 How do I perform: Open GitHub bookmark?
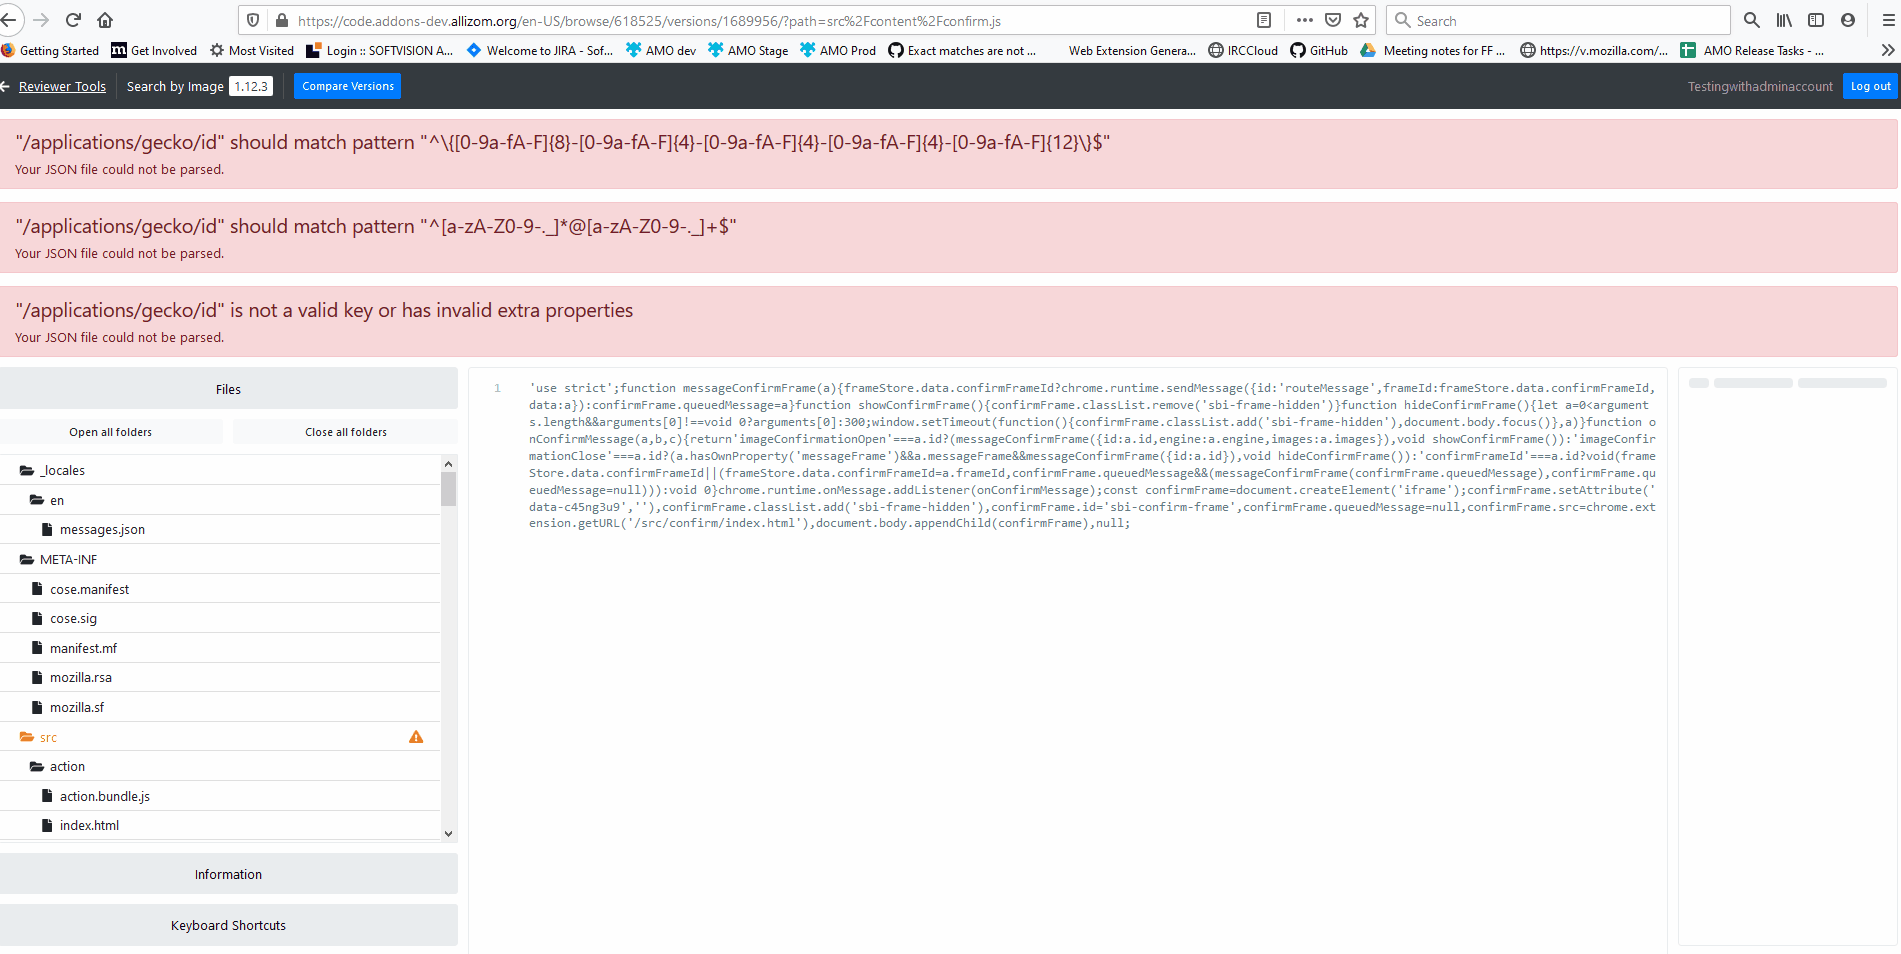click(1319, 50)
